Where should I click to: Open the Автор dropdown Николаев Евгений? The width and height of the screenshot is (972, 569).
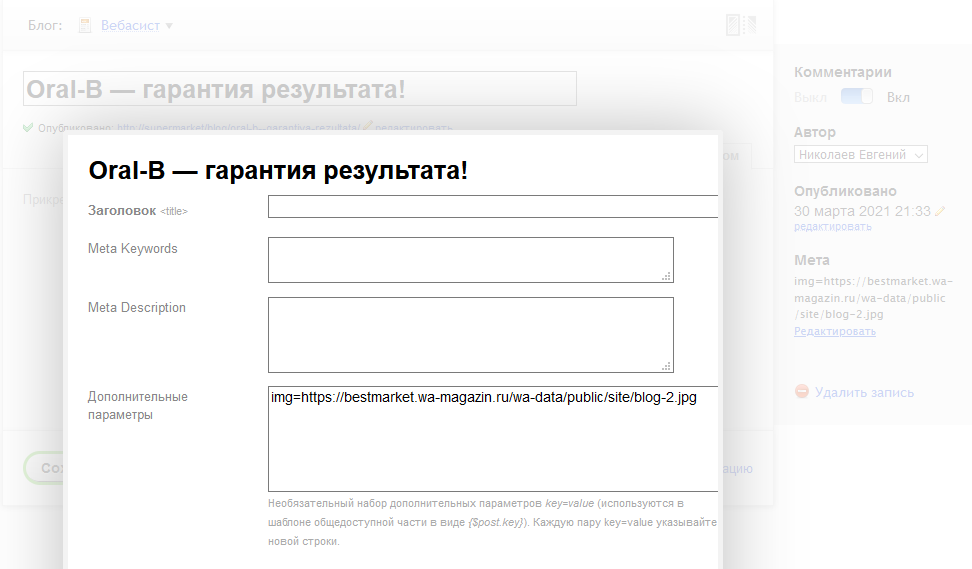[860, 154]
